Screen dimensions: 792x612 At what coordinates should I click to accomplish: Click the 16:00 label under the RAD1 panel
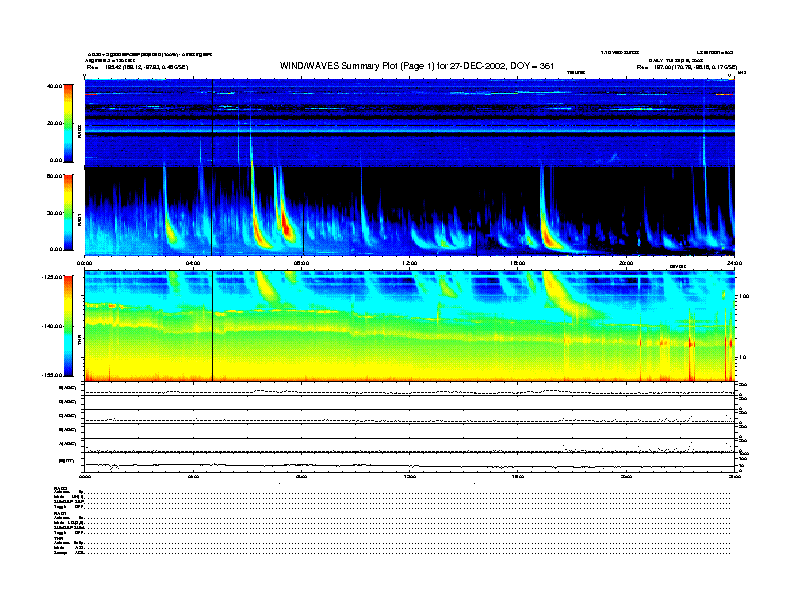(x=518, y=263)
